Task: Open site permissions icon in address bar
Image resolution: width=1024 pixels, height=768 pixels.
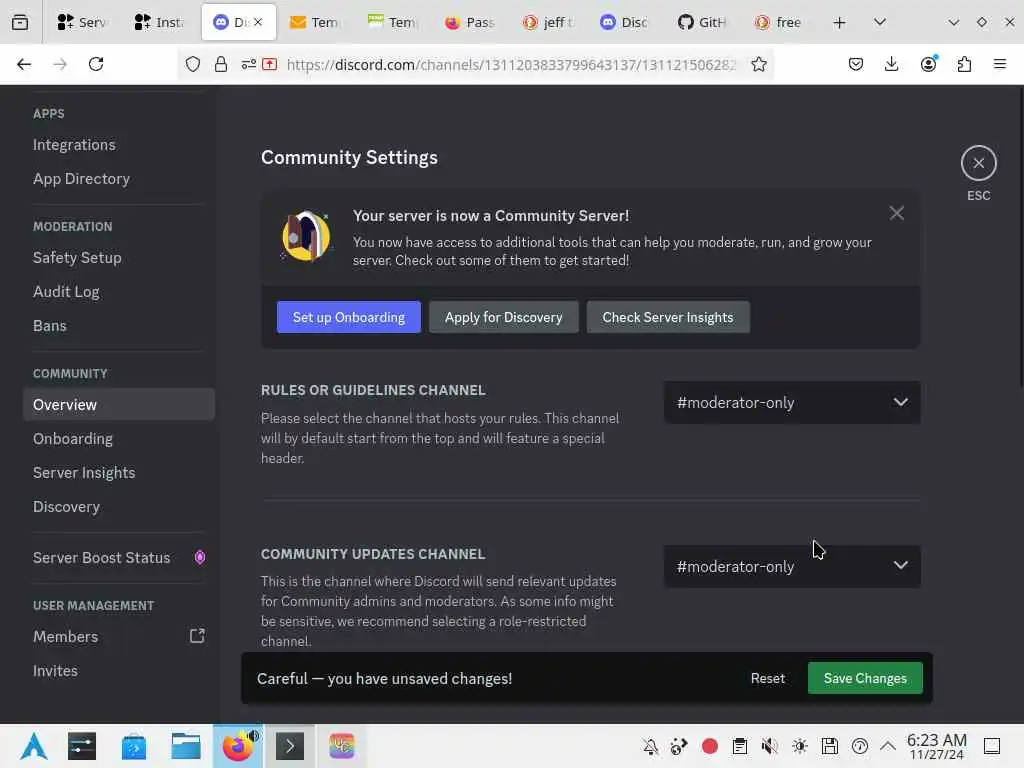Action: tap(248, 65)
